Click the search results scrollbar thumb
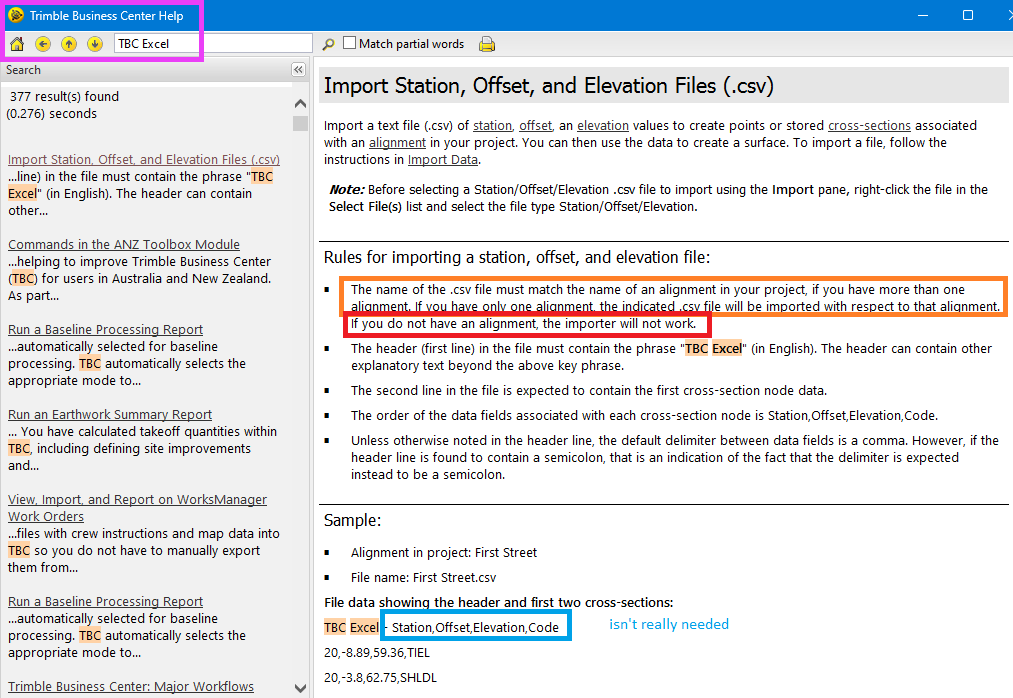 [x=300, y=123]
